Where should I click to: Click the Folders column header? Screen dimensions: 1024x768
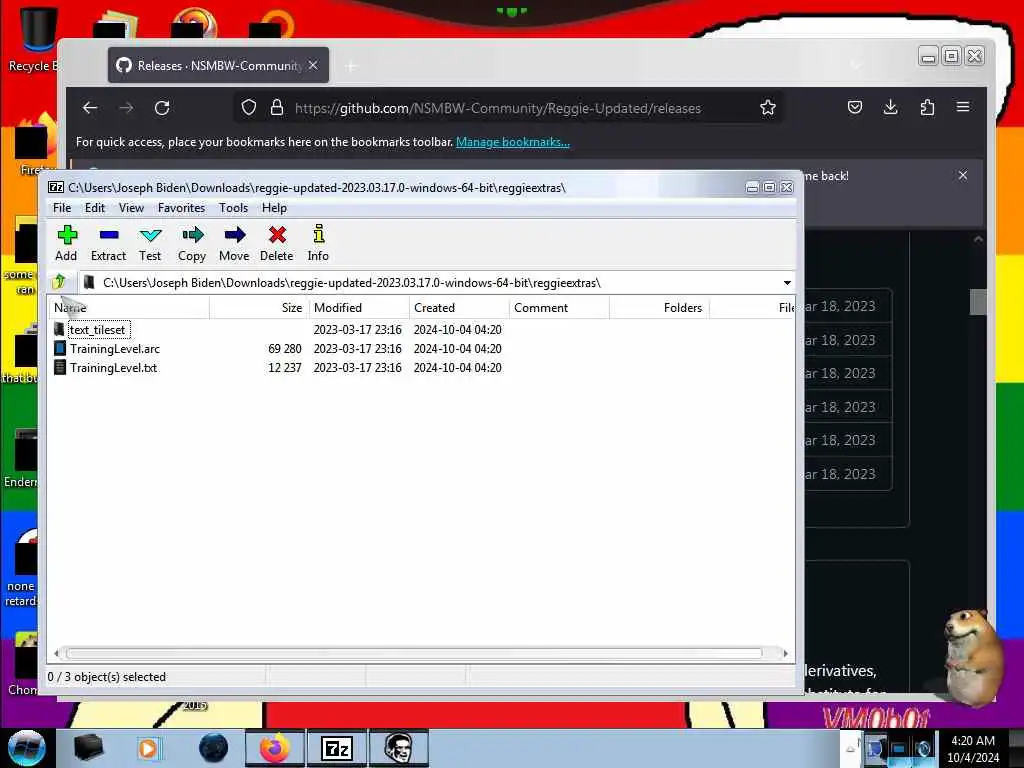pos(660,308)
